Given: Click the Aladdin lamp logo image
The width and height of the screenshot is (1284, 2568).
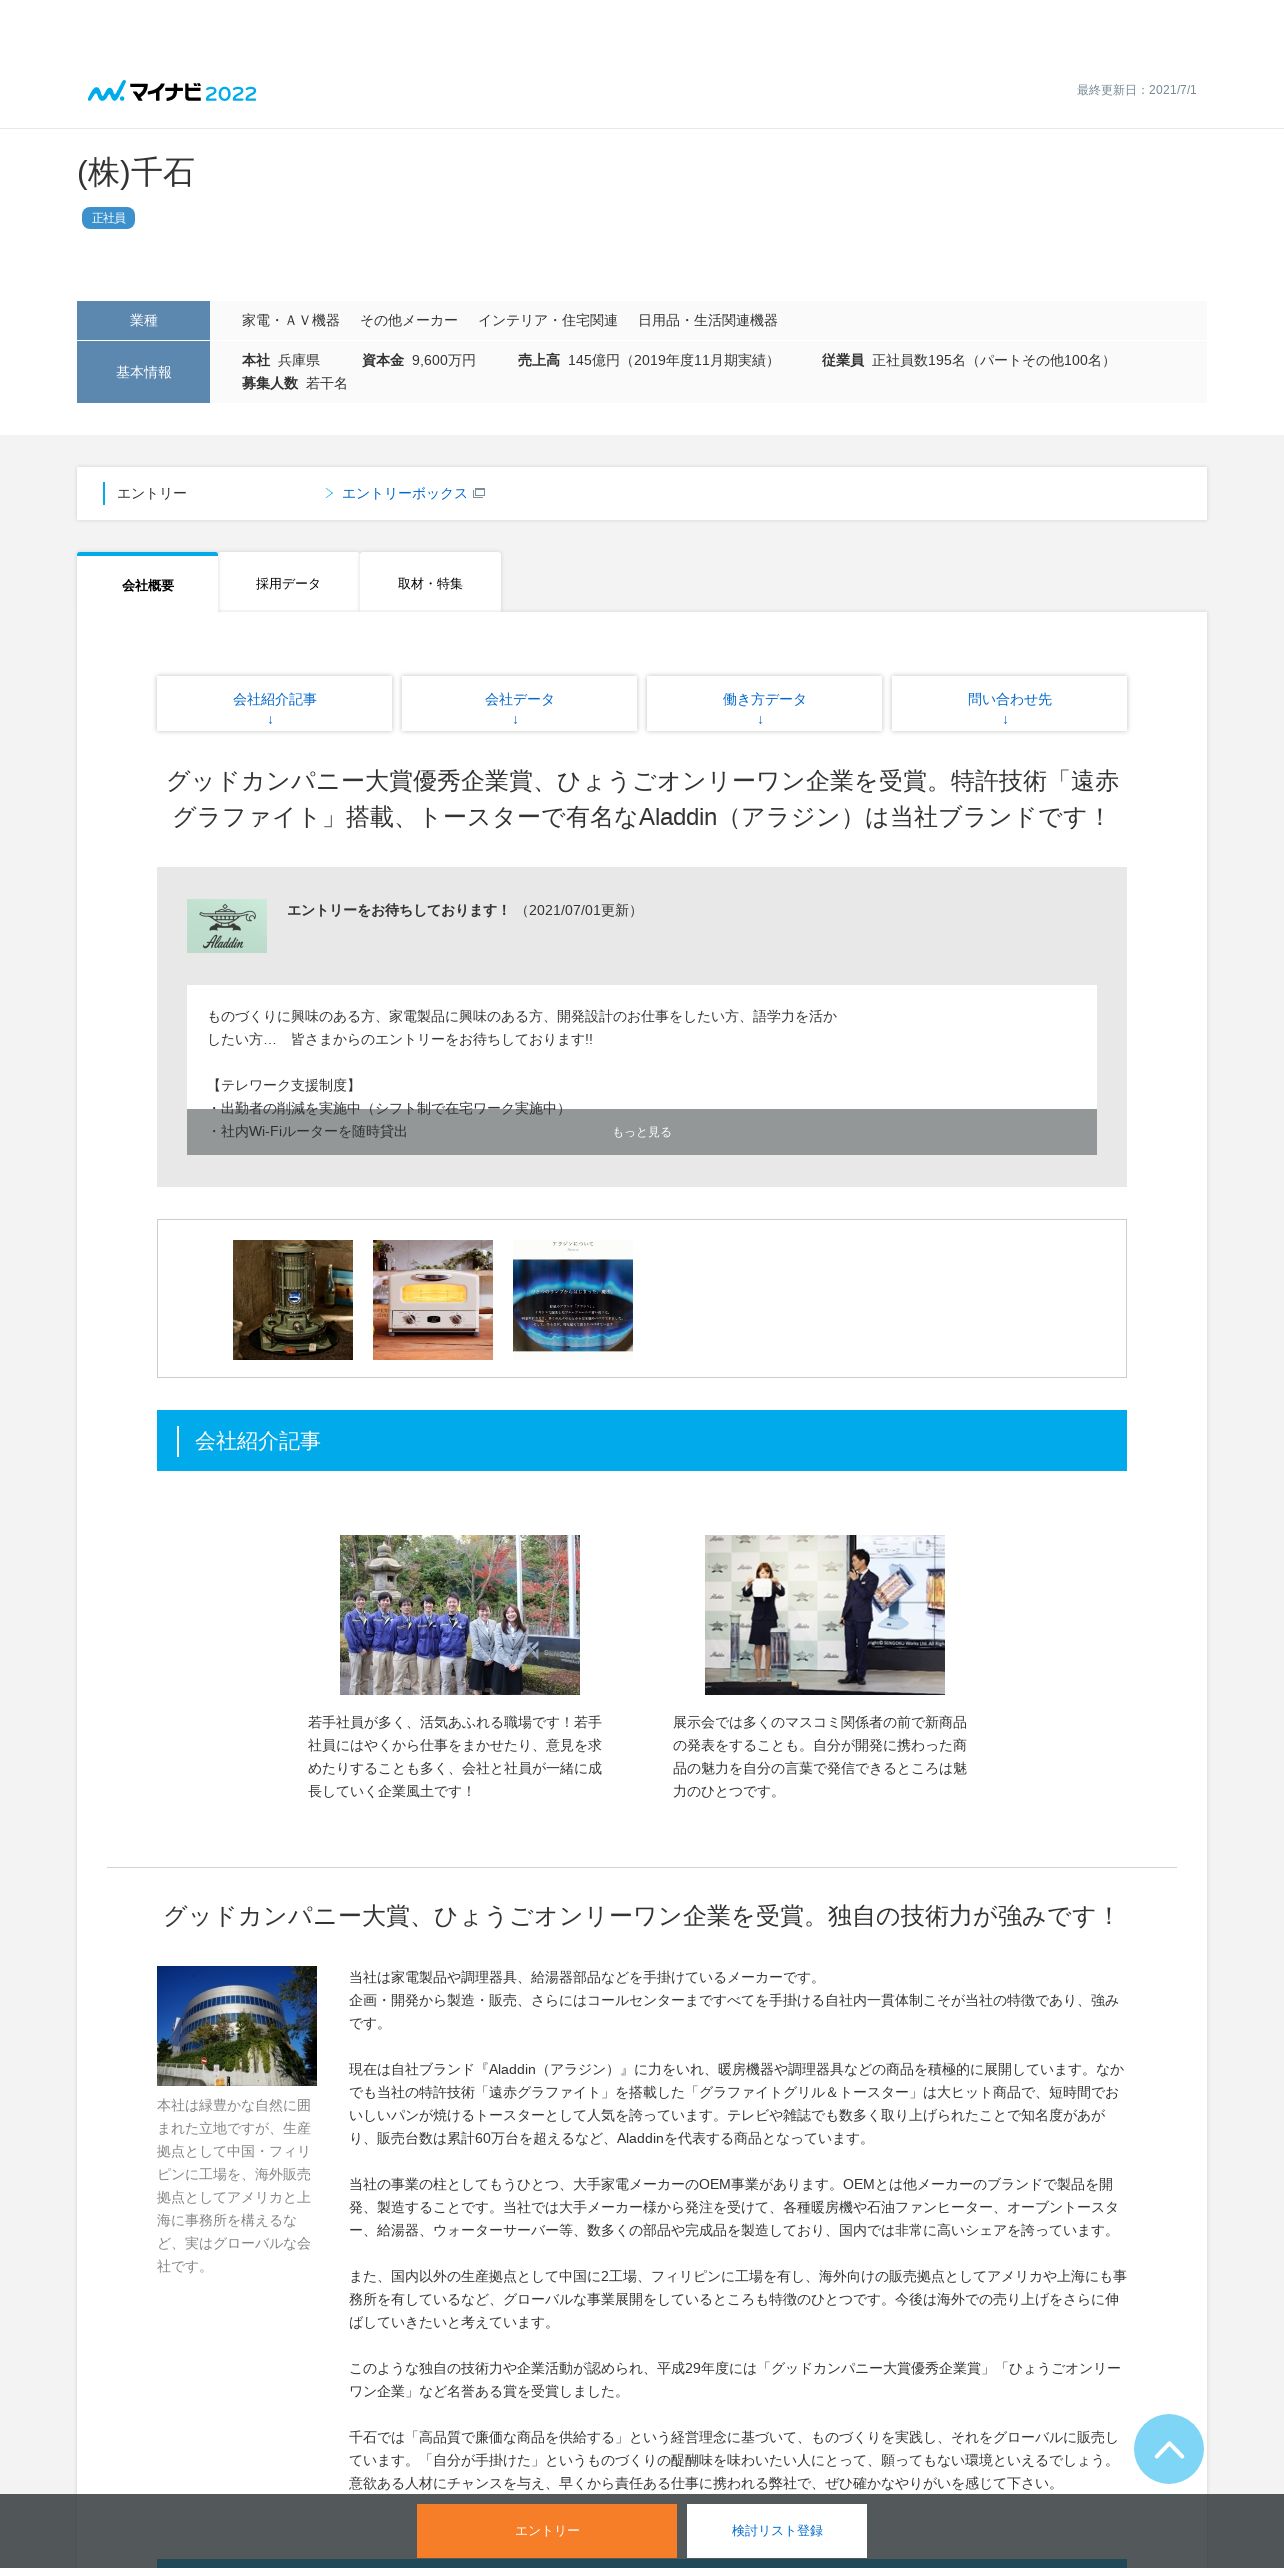Looking at the screenshot, I should (227, 926).
